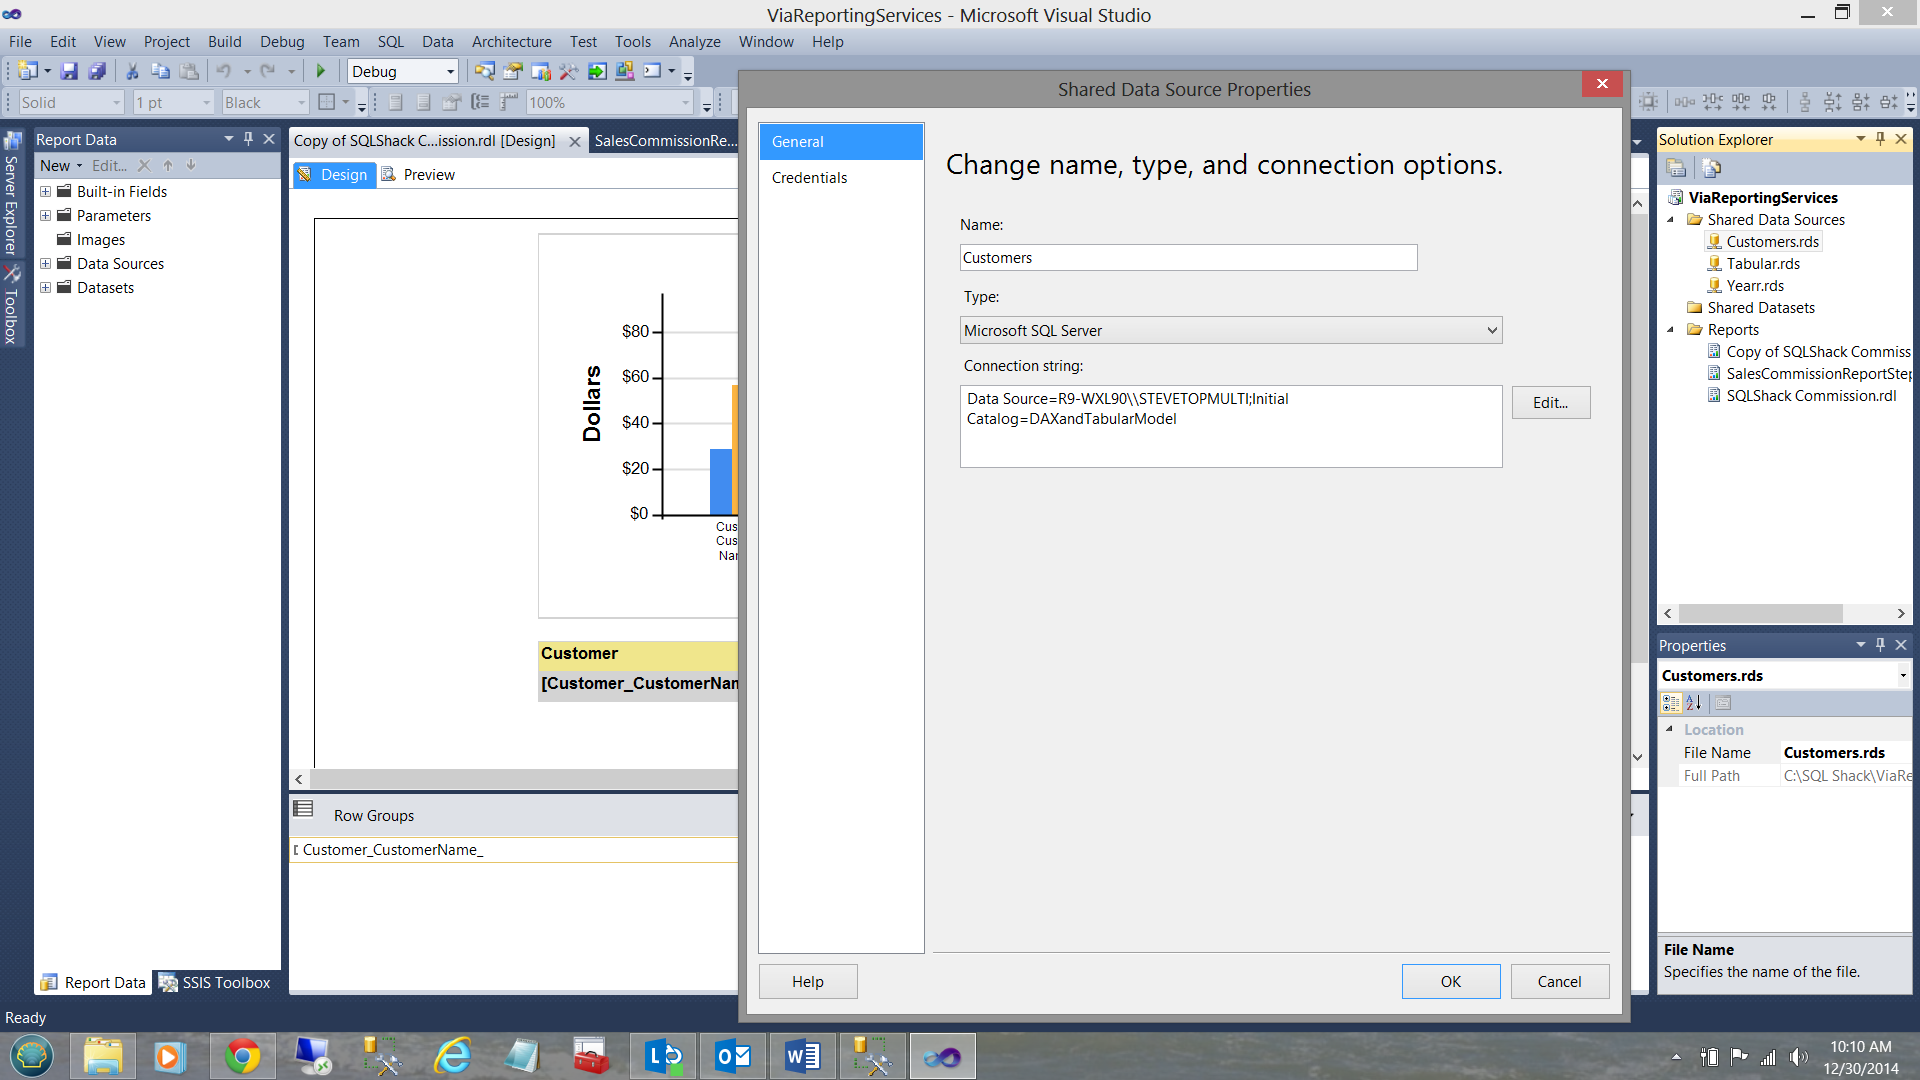Expand the Data Sources node in Report Data
The width and height of the screenshot is (1920, 1080).
tap(45, 264)
